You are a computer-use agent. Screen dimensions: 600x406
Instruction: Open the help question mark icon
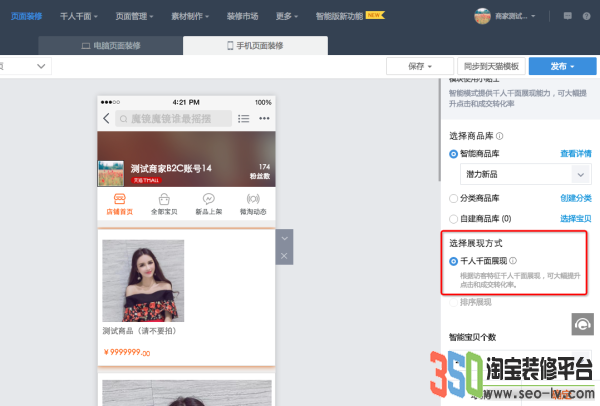[586, 16]
